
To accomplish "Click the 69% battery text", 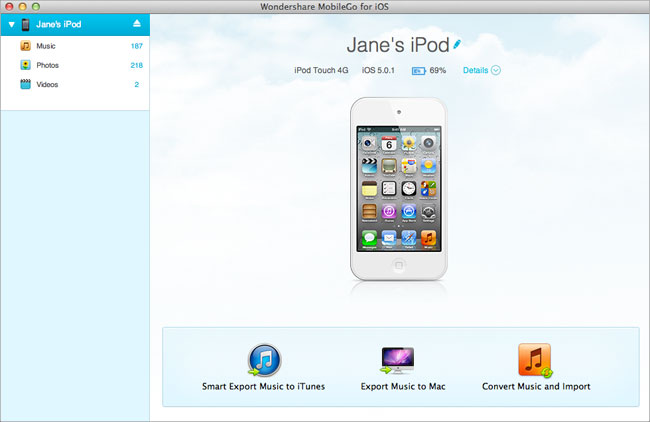I will tap(438, 70).
